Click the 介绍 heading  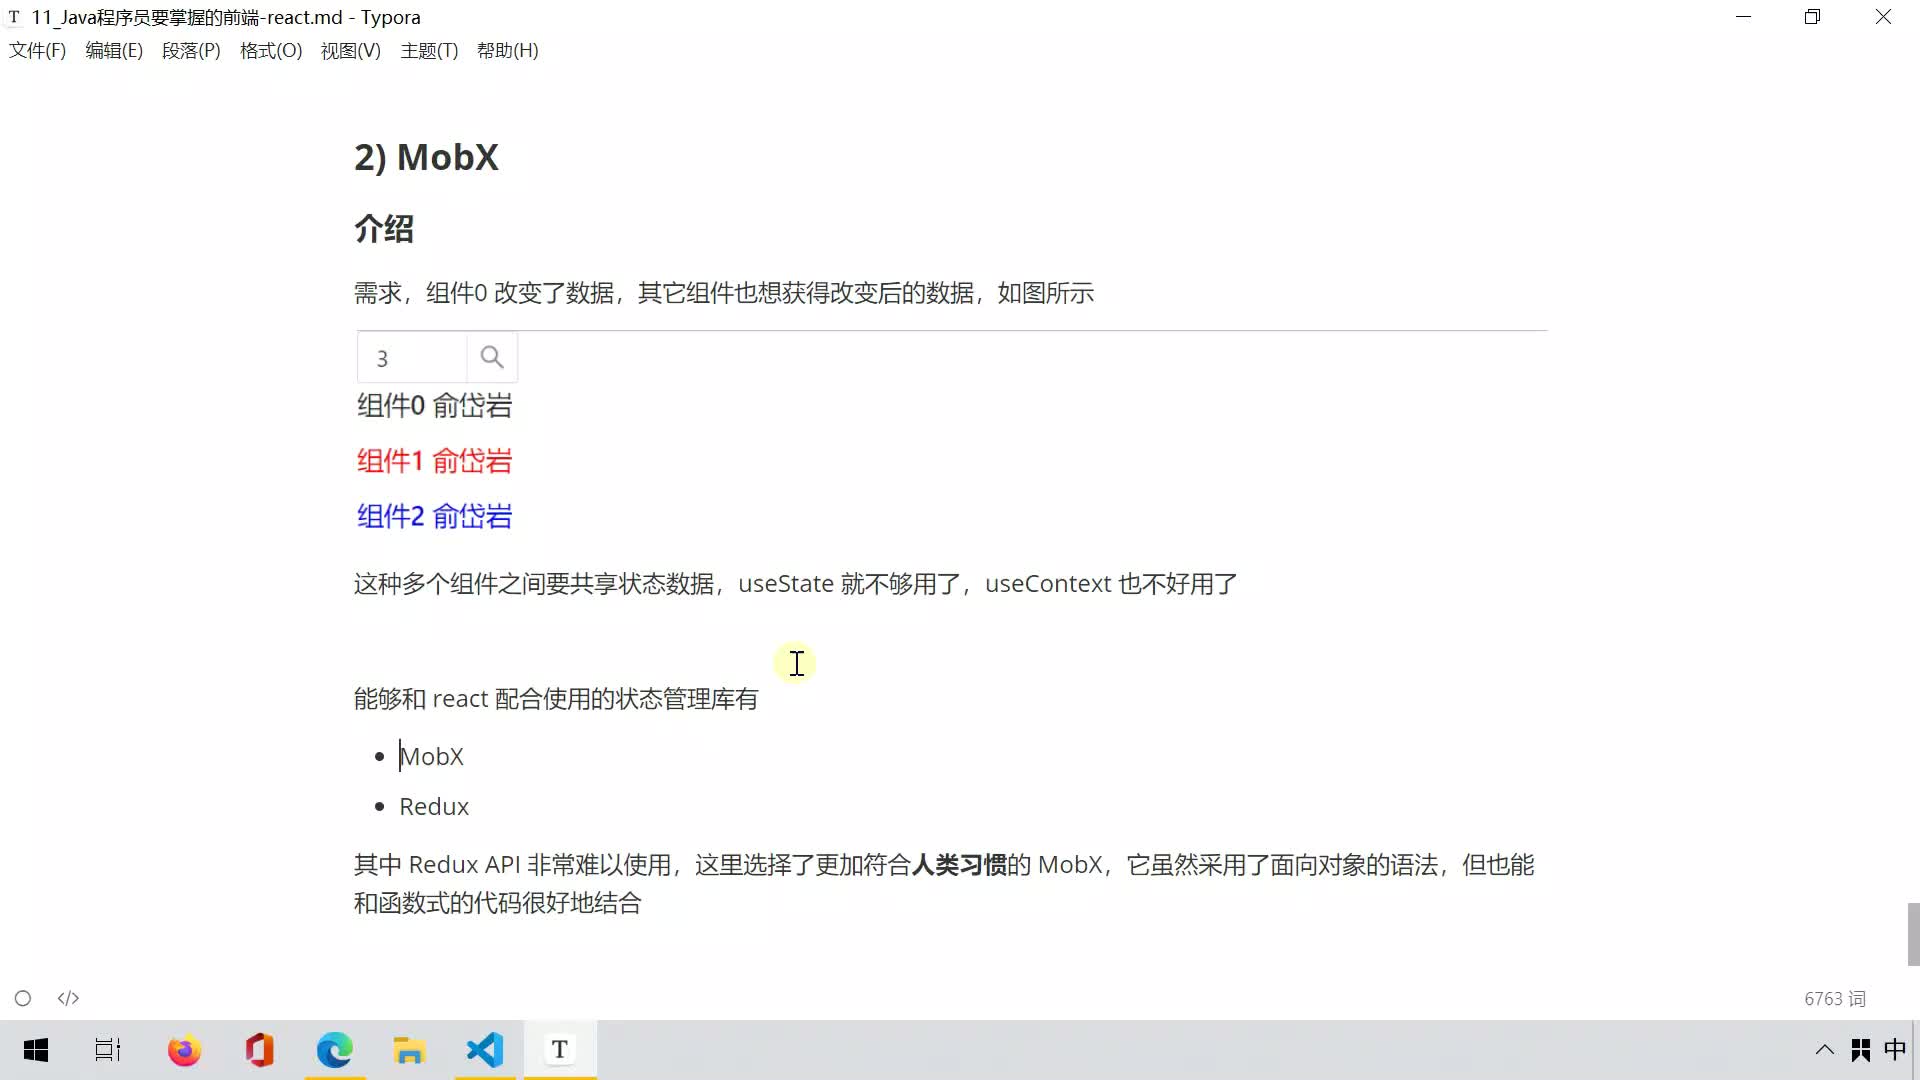point(384,228)
